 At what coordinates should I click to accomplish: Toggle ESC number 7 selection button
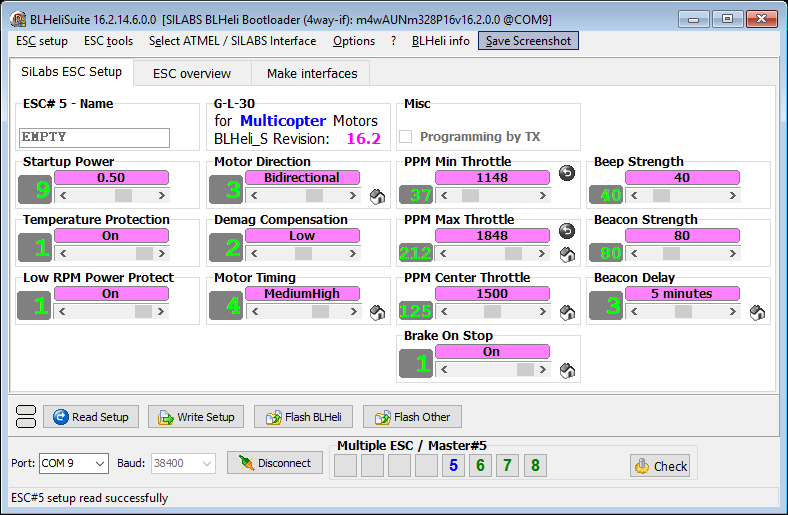point(508,465)
